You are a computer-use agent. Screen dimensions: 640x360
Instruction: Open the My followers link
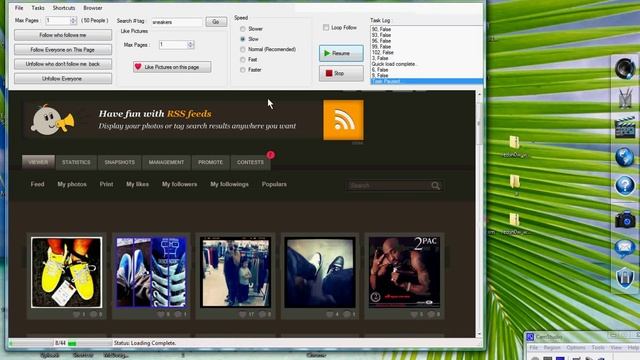click(179, 184)
